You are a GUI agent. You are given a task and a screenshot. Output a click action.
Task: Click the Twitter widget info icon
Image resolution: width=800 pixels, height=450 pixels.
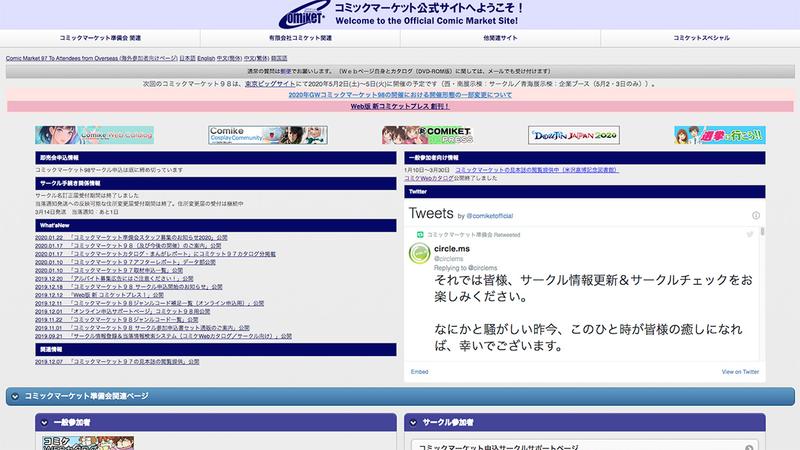pyautogui.click(x=756, y=215)
